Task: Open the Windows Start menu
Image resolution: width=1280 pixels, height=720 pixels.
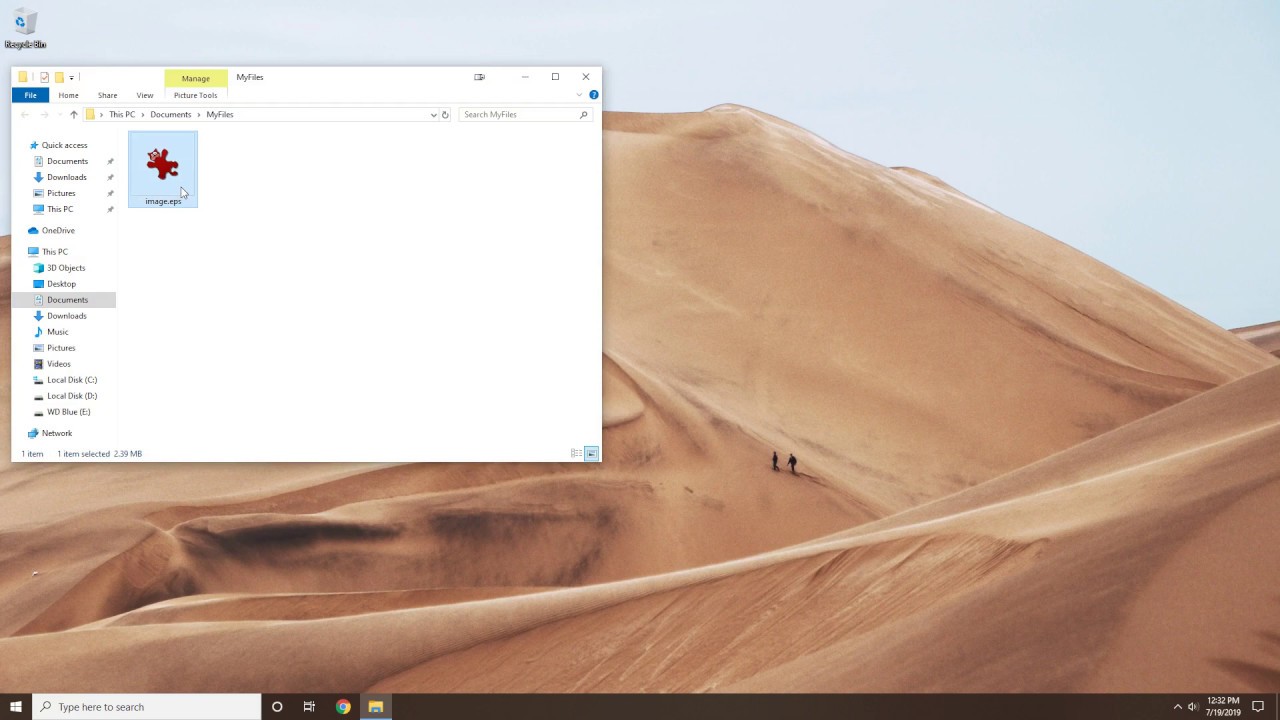Action: (x=16, y=707)
